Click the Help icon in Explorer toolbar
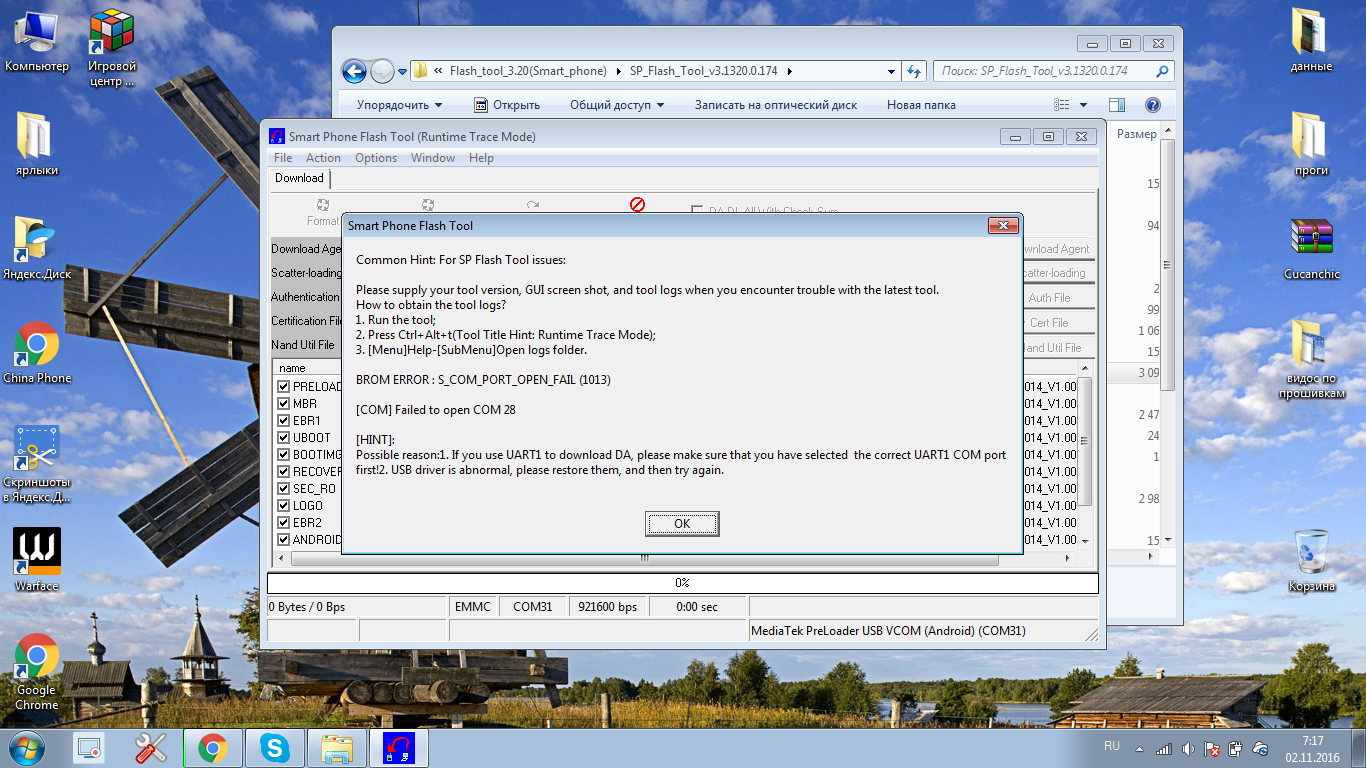 tap(1152, 105)
